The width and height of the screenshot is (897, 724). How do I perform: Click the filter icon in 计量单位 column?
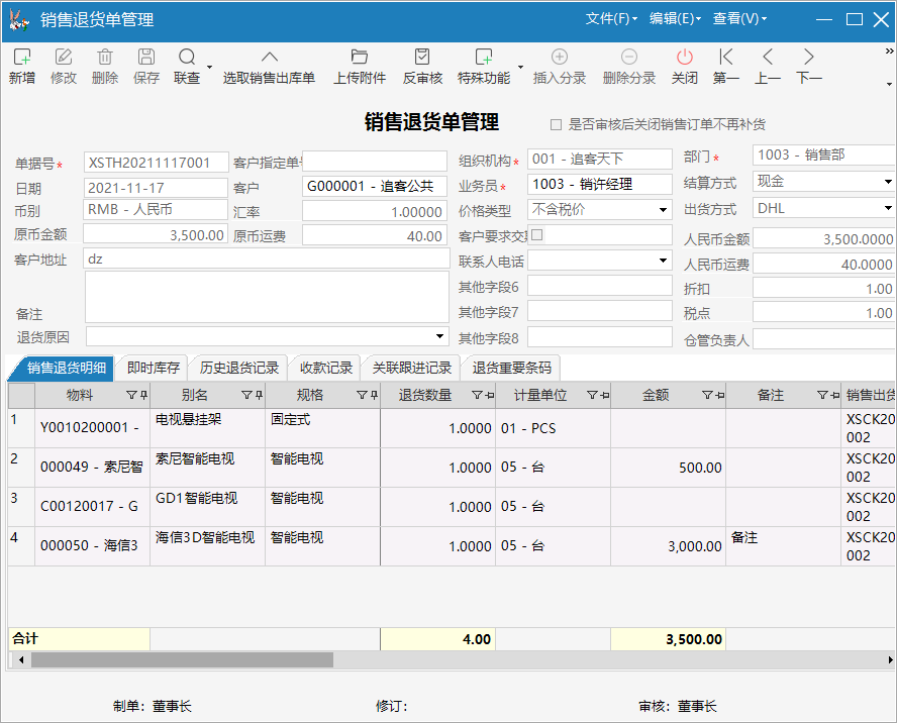tap(592, 395)
